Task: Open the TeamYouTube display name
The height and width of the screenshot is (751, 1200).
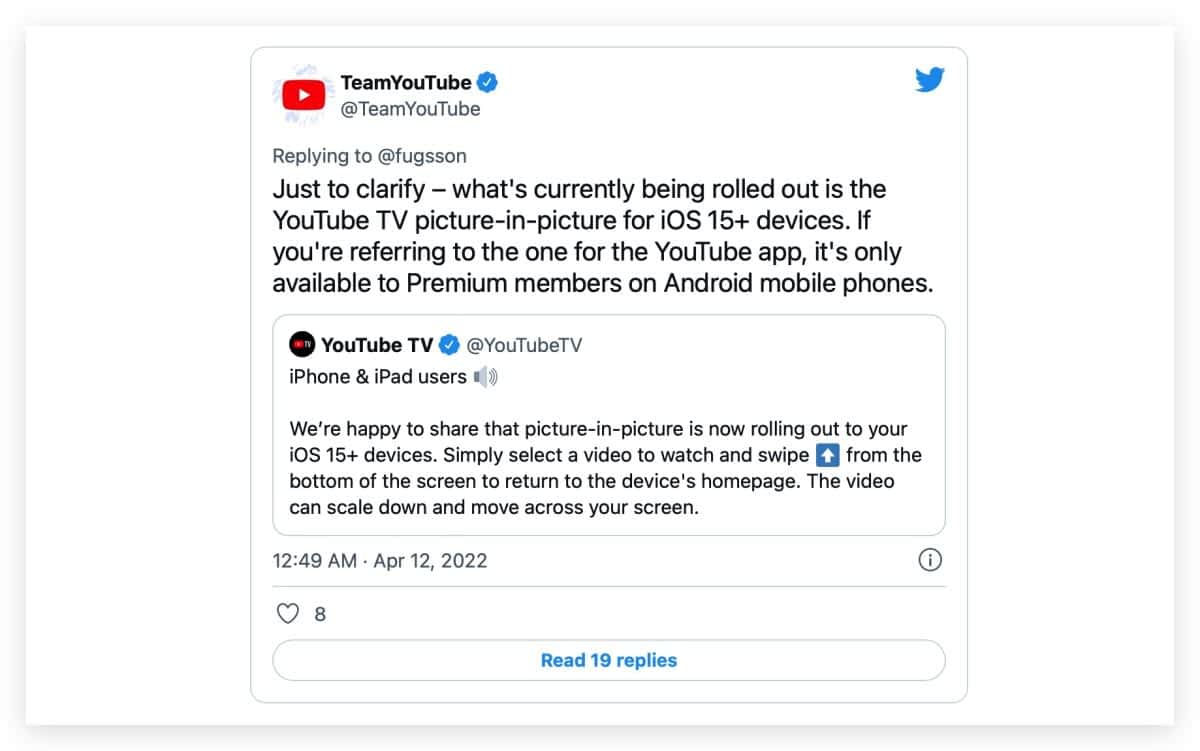Action: click(406, 82)
